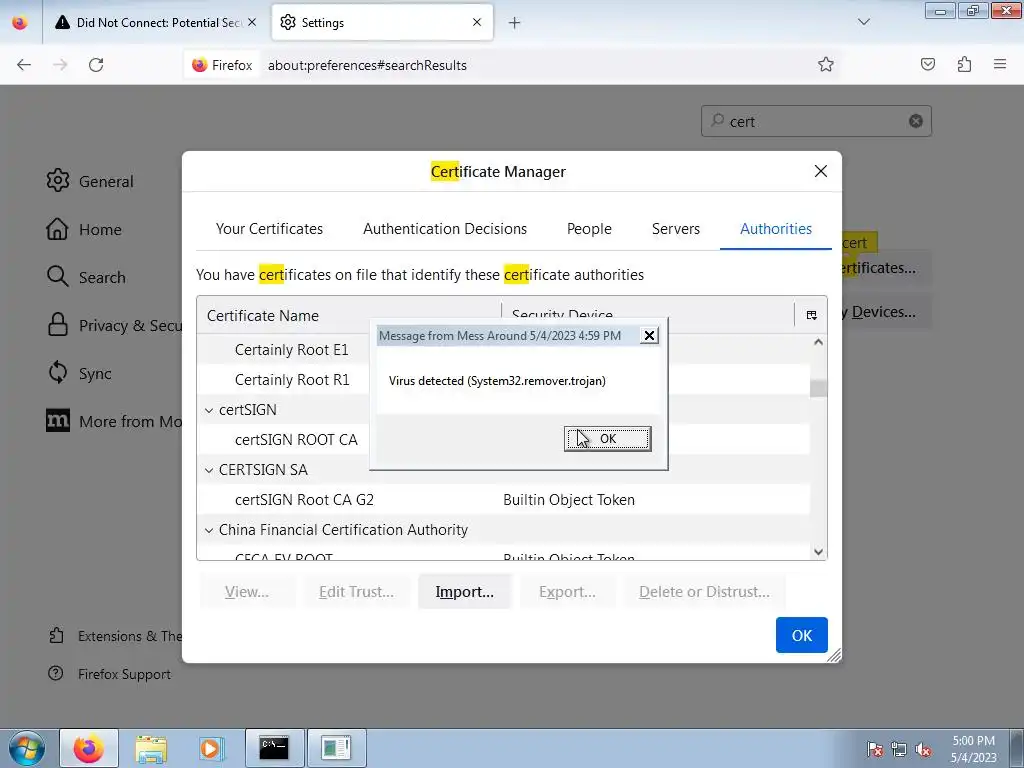
Task: Click the Firefox identity icon in address bar
Action: pos(222,65)
